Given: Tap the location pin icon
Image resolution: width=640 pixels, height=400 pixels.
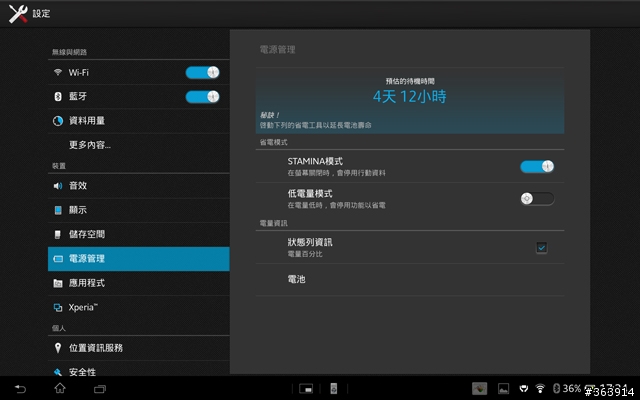Looking at the screenshot, I should [x=58, y=348].
